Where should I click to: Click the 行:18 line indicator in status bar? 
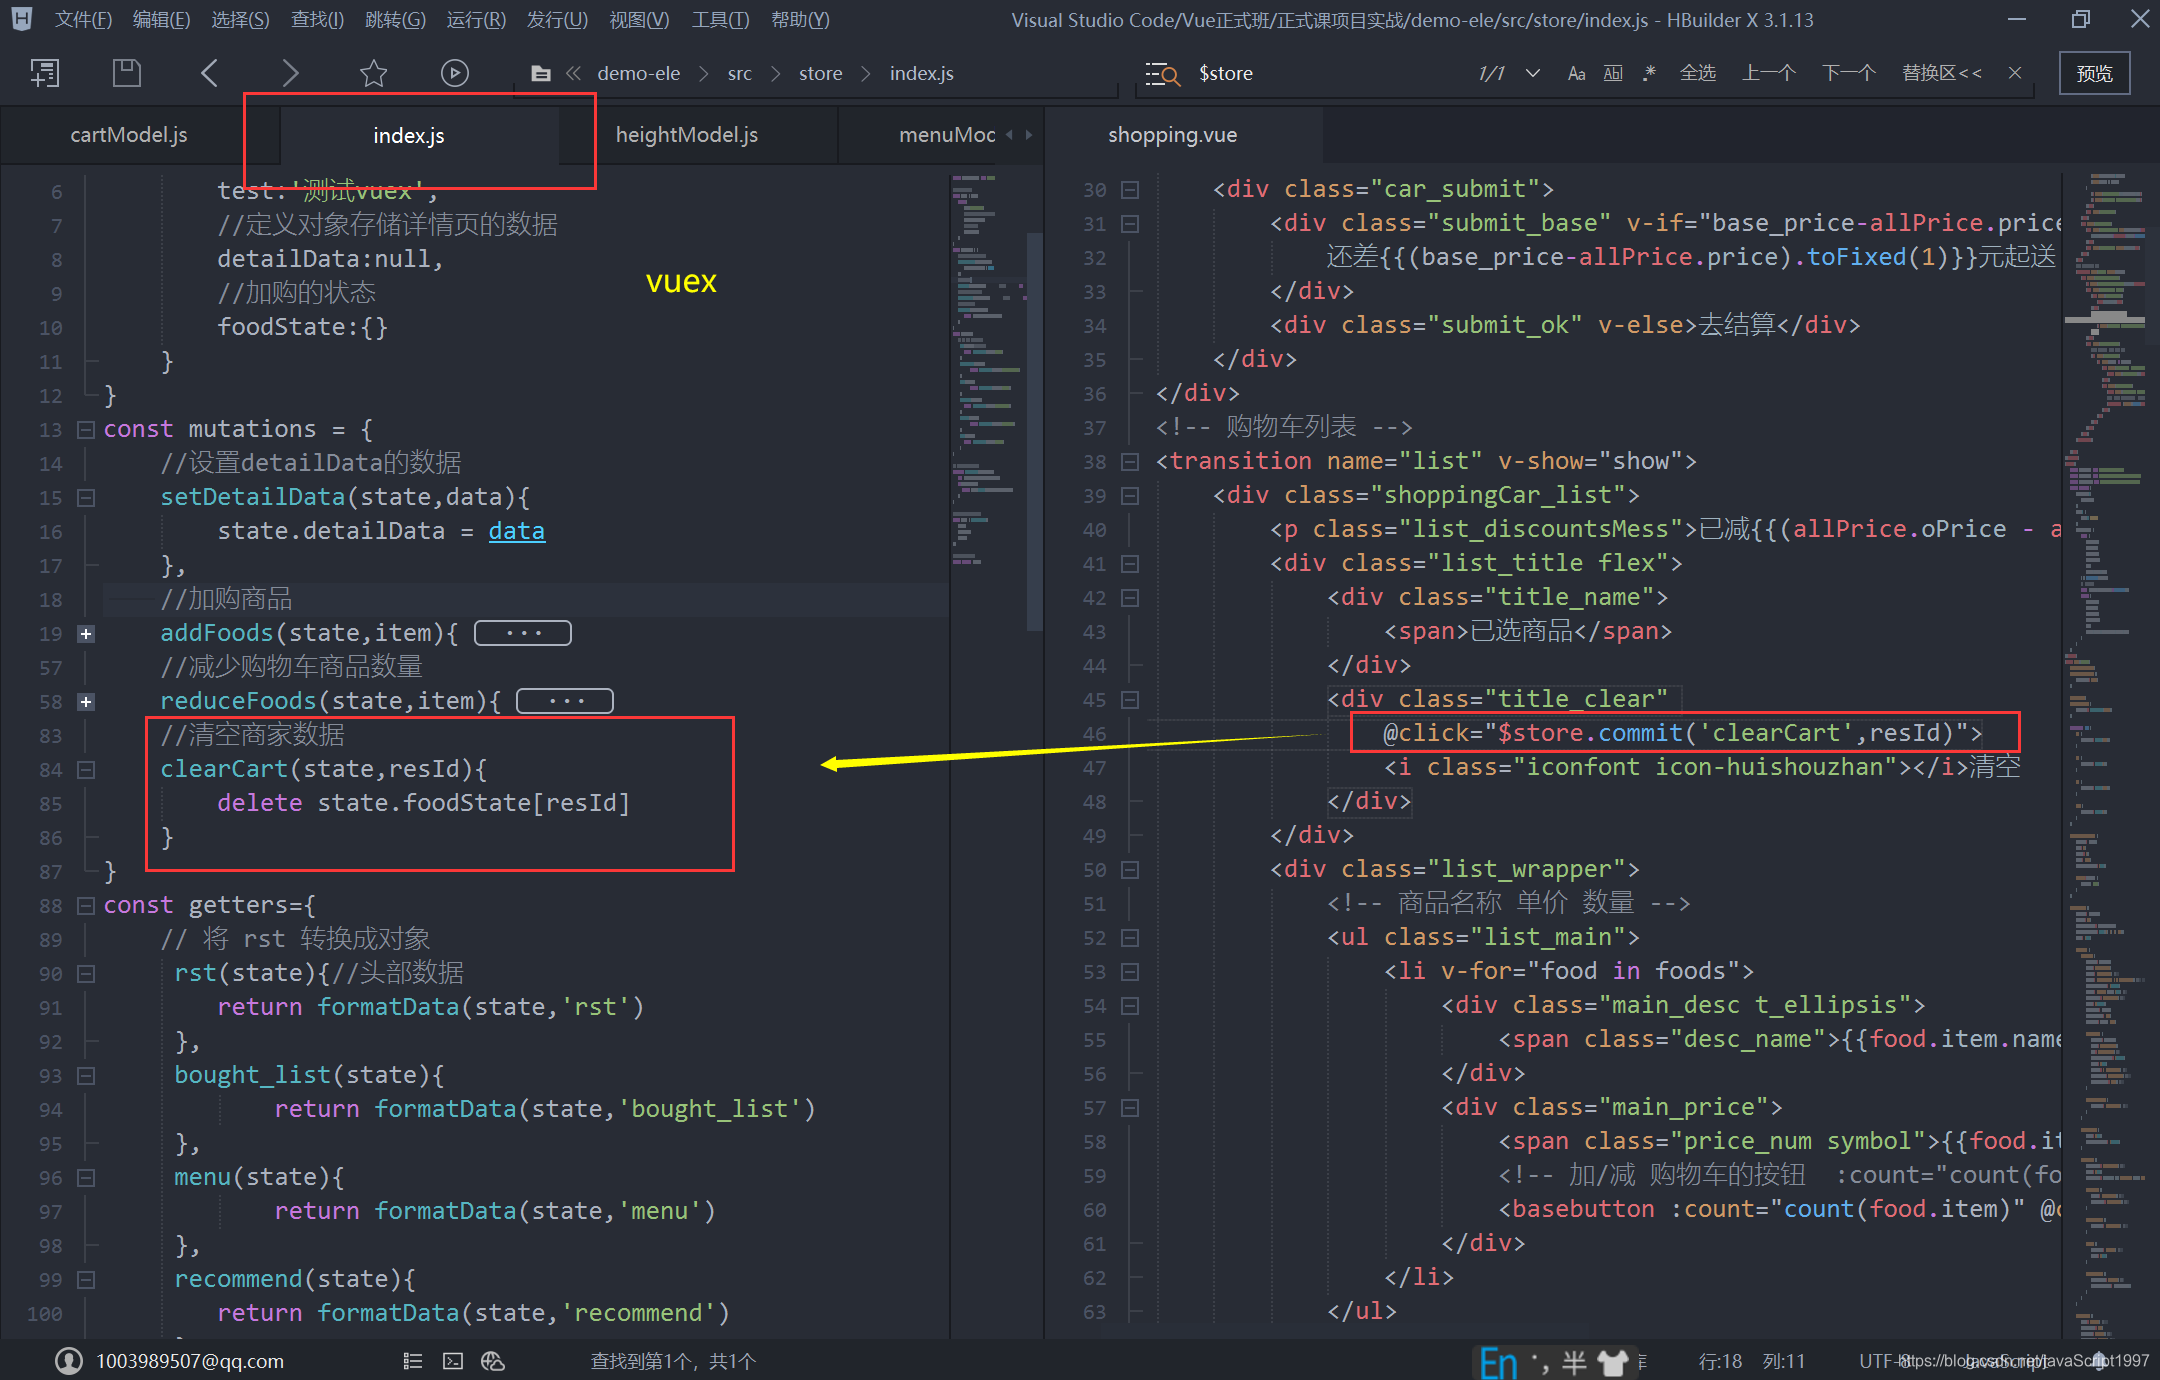pos(1720,1361)
